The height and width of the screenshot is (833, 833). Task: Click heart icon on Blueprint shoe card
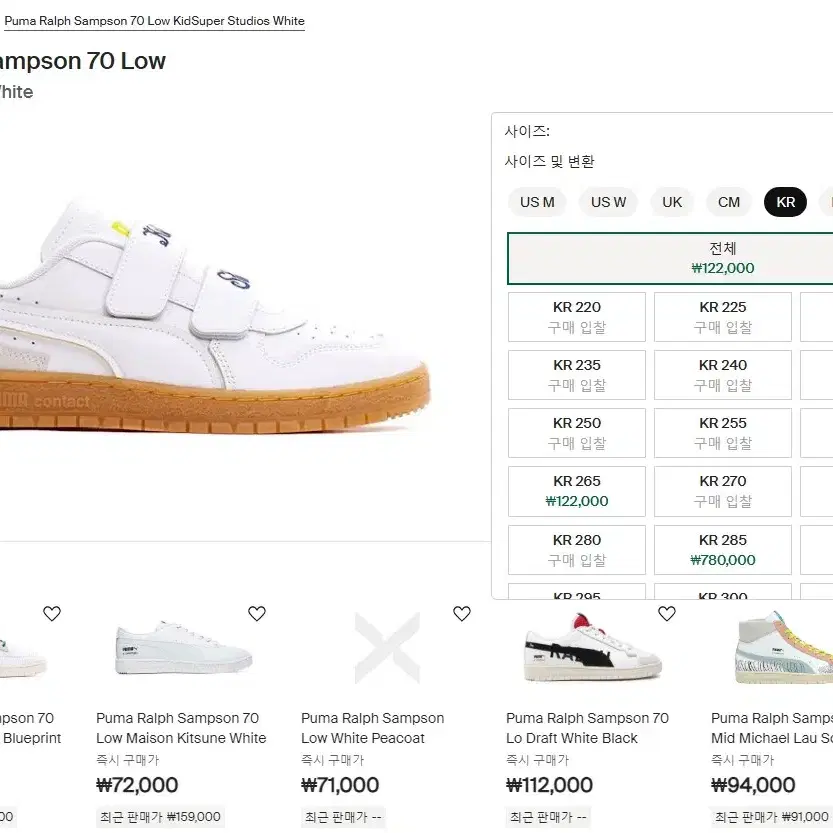pyautogui.click(x=52, y=614)
